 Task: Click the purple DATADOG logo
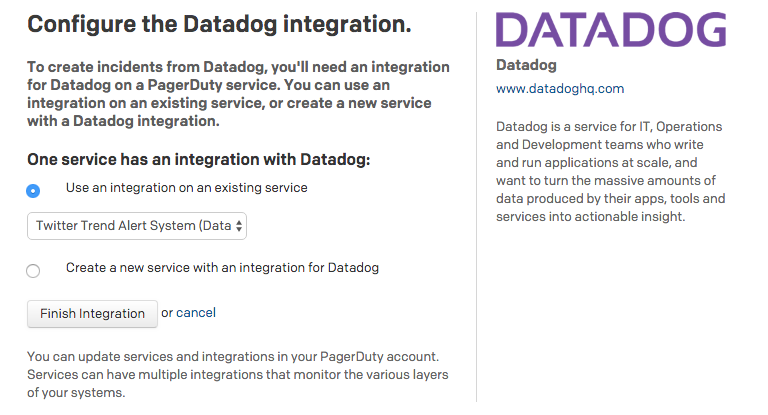[x=611, y=29]
